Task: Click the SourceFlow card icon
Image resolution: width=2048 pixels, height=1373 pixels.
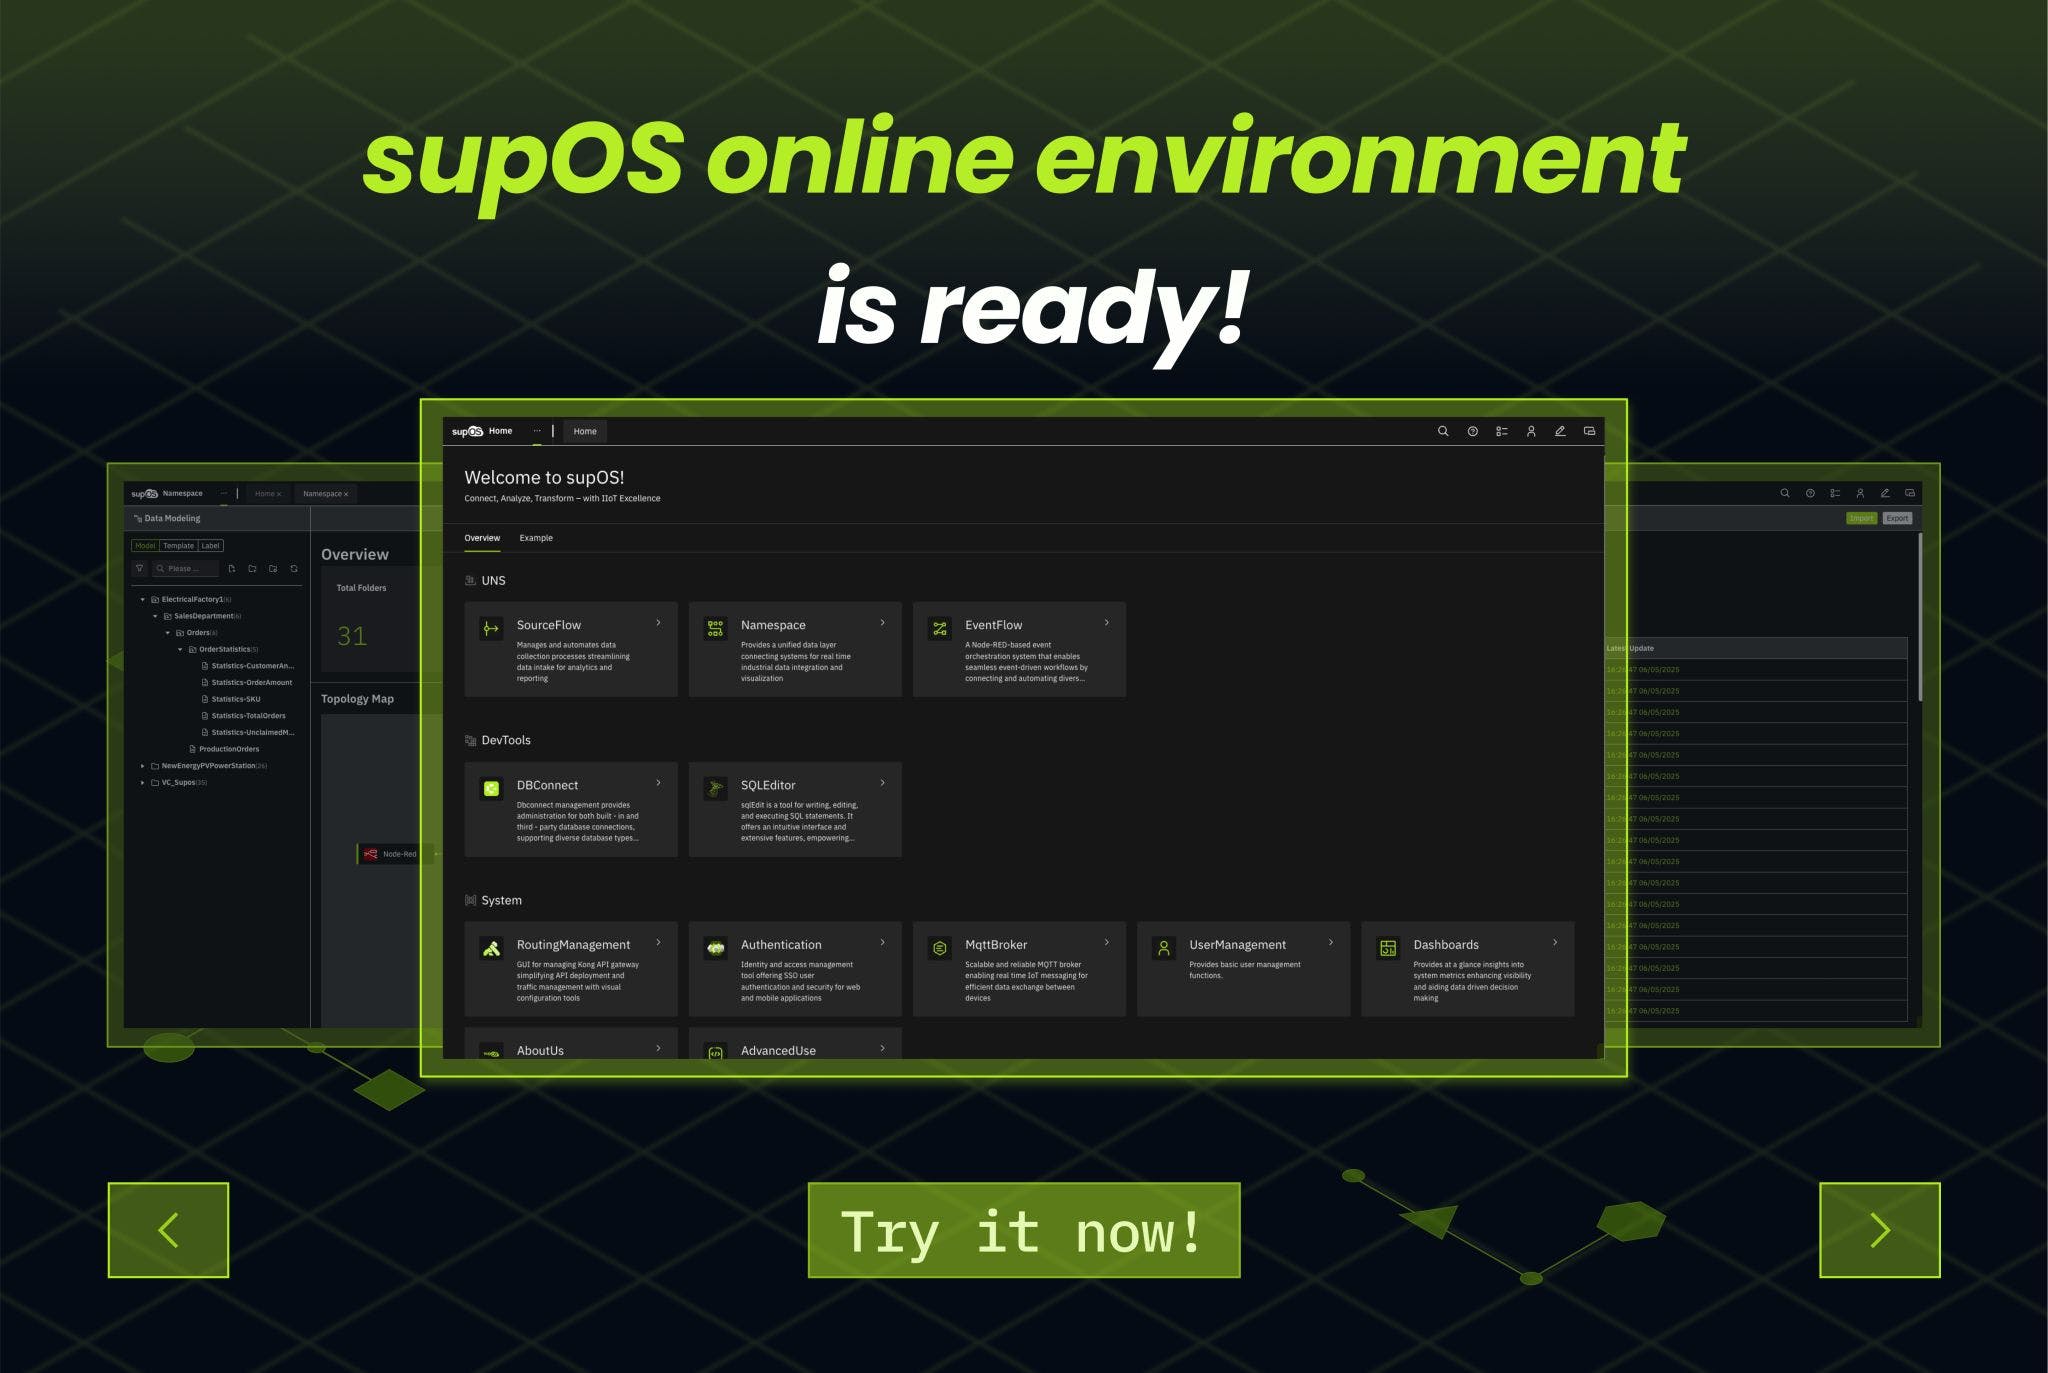Action: coord(491,629)
